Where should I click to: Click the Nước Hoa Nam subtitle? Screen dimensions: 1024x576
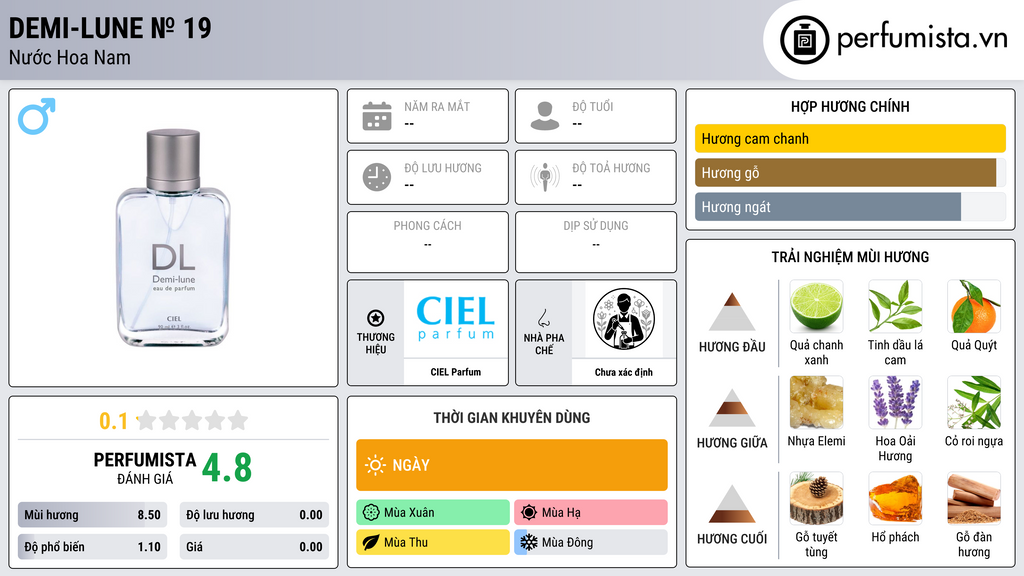[70, 57]
